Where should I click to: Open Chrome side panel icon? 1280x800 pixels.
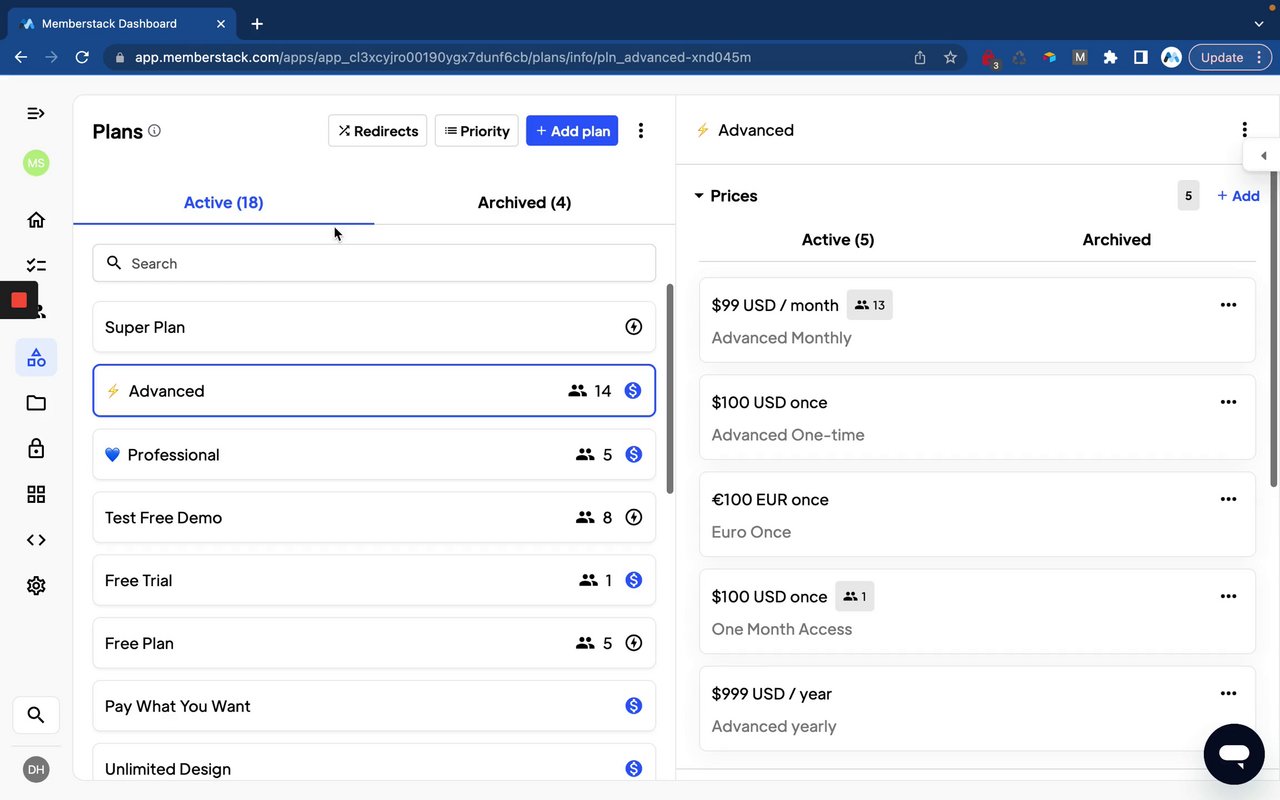pyautogui.click(x=1140, y=57)
